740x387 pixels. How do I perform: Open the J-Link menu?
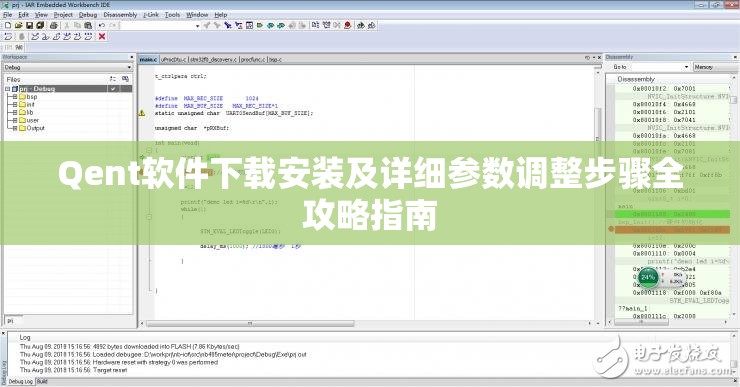[x=151, y=15]
